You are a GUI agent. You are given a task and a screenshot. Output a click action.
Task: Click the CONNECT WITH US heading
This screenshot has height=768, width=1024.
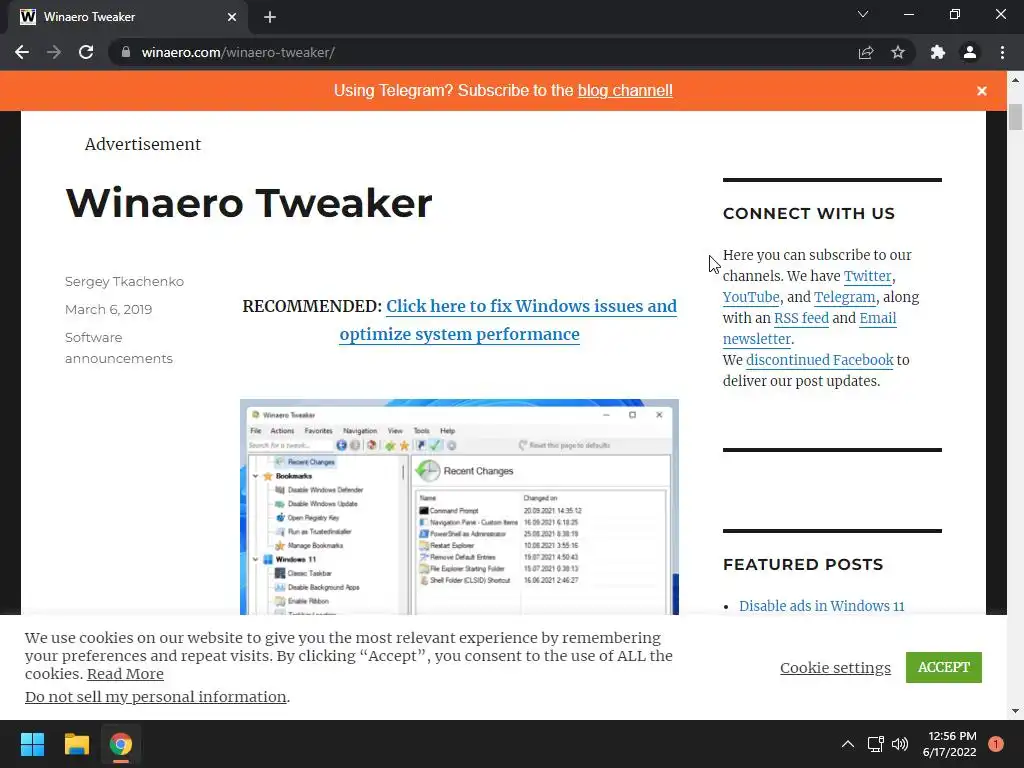(808, 214)
